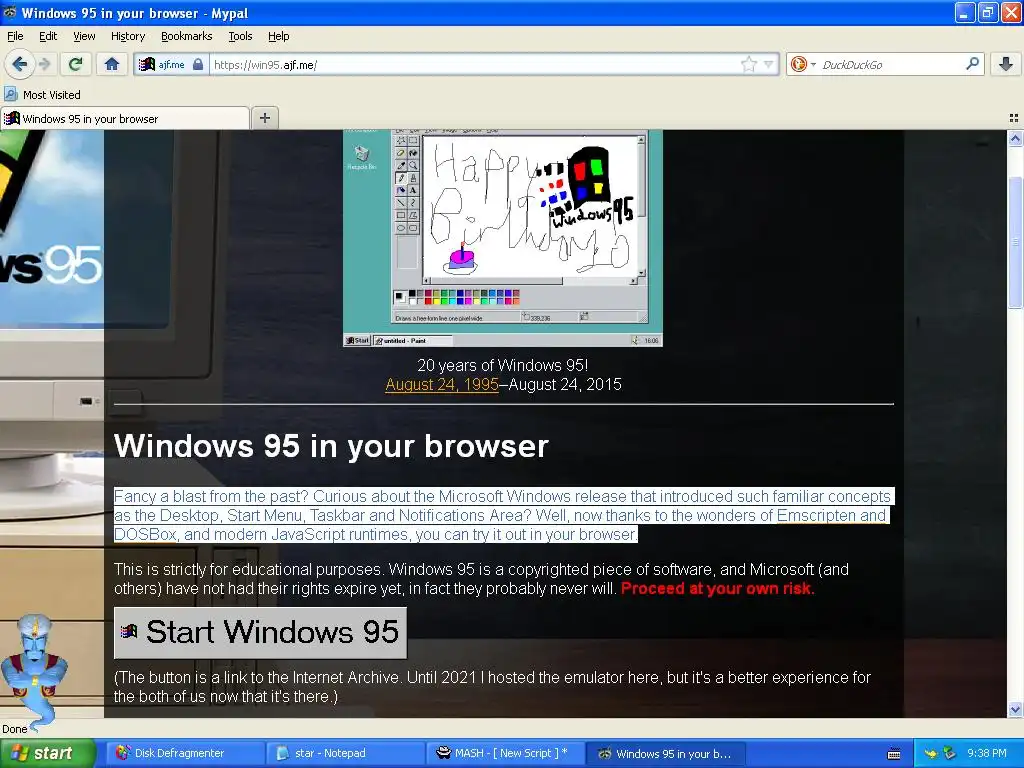The height and width of the screenshot is (768, 1024).
Task: Click the DOSBox link in the paragraph
Action: (146, 534)
